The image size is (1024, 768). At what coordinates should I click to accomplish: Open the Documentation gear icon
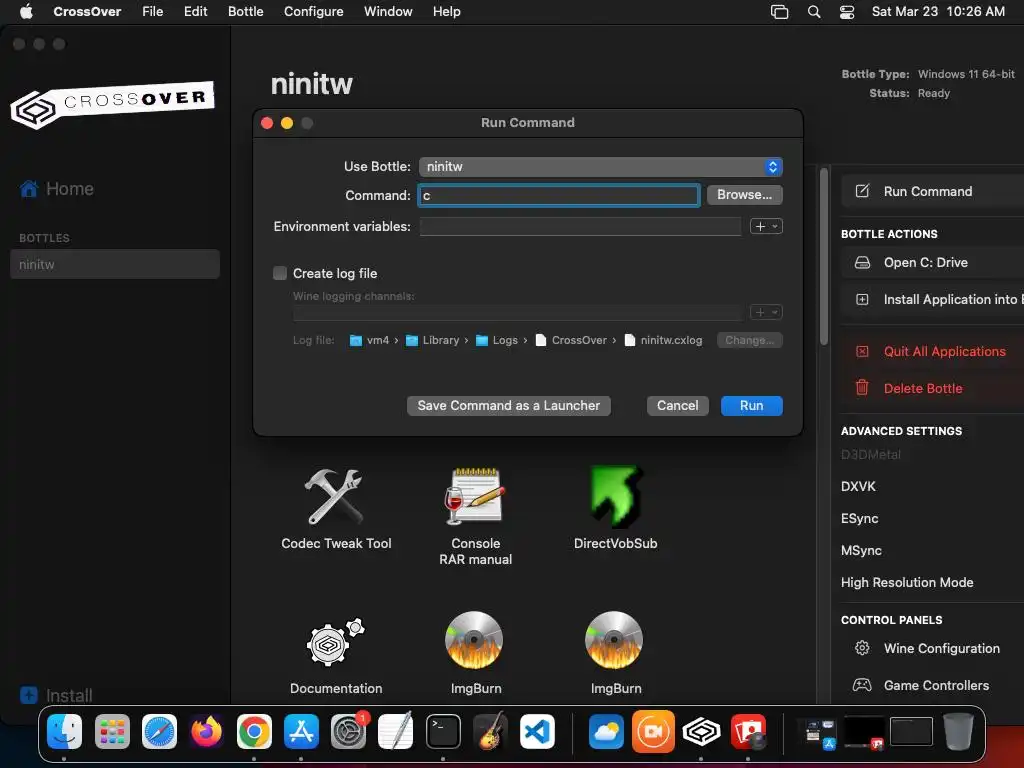pos(336,643)
